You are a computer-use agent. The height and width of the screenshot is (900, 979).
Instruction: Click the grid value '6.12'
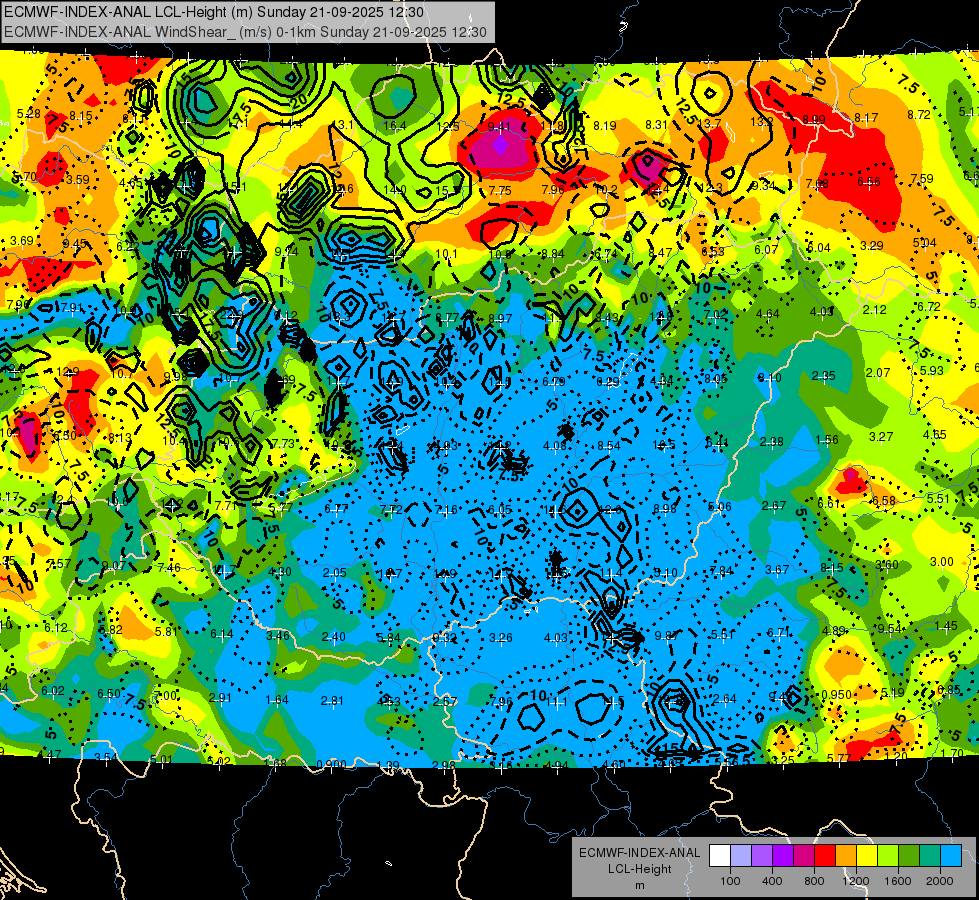tap(56, 627)
